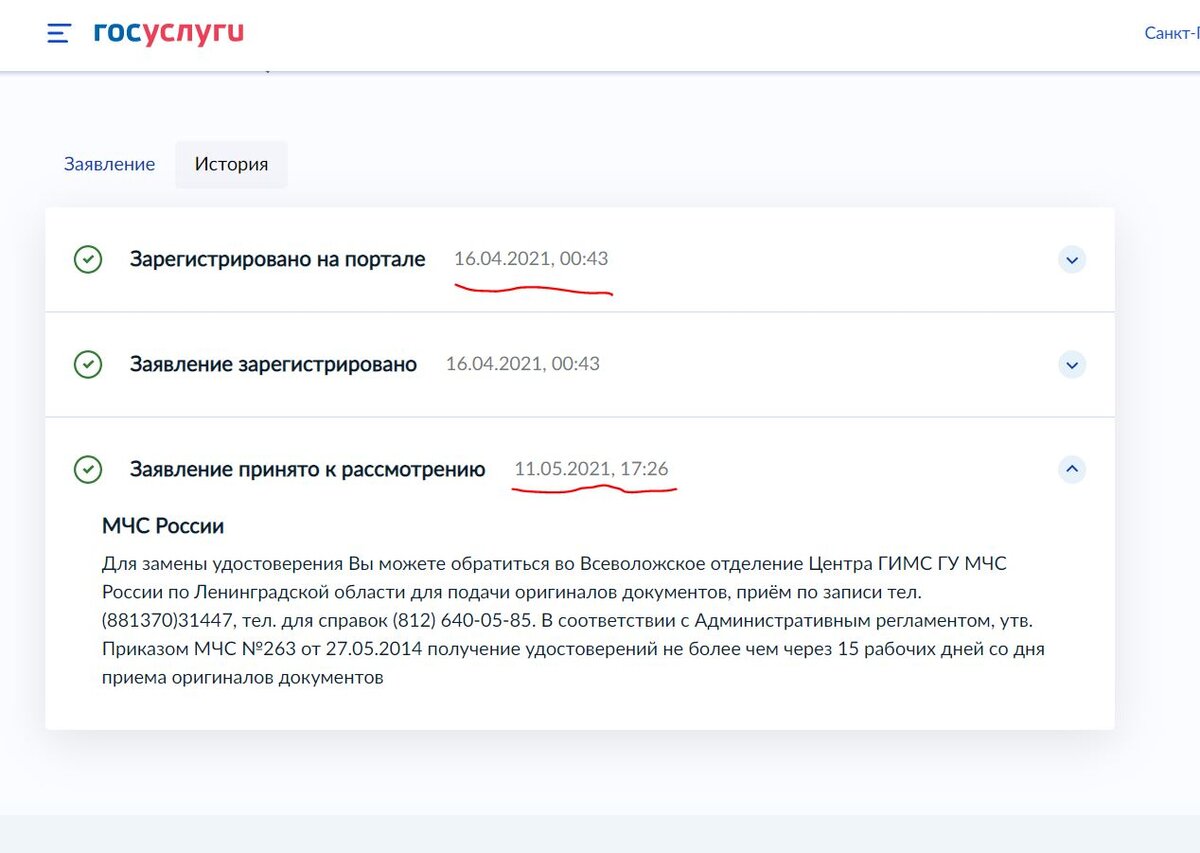Click the green checkmark beside Зарегистрировано на портале
This screenshot has width=1200, height=853.
pyautogui.click(x=88, y=260)
